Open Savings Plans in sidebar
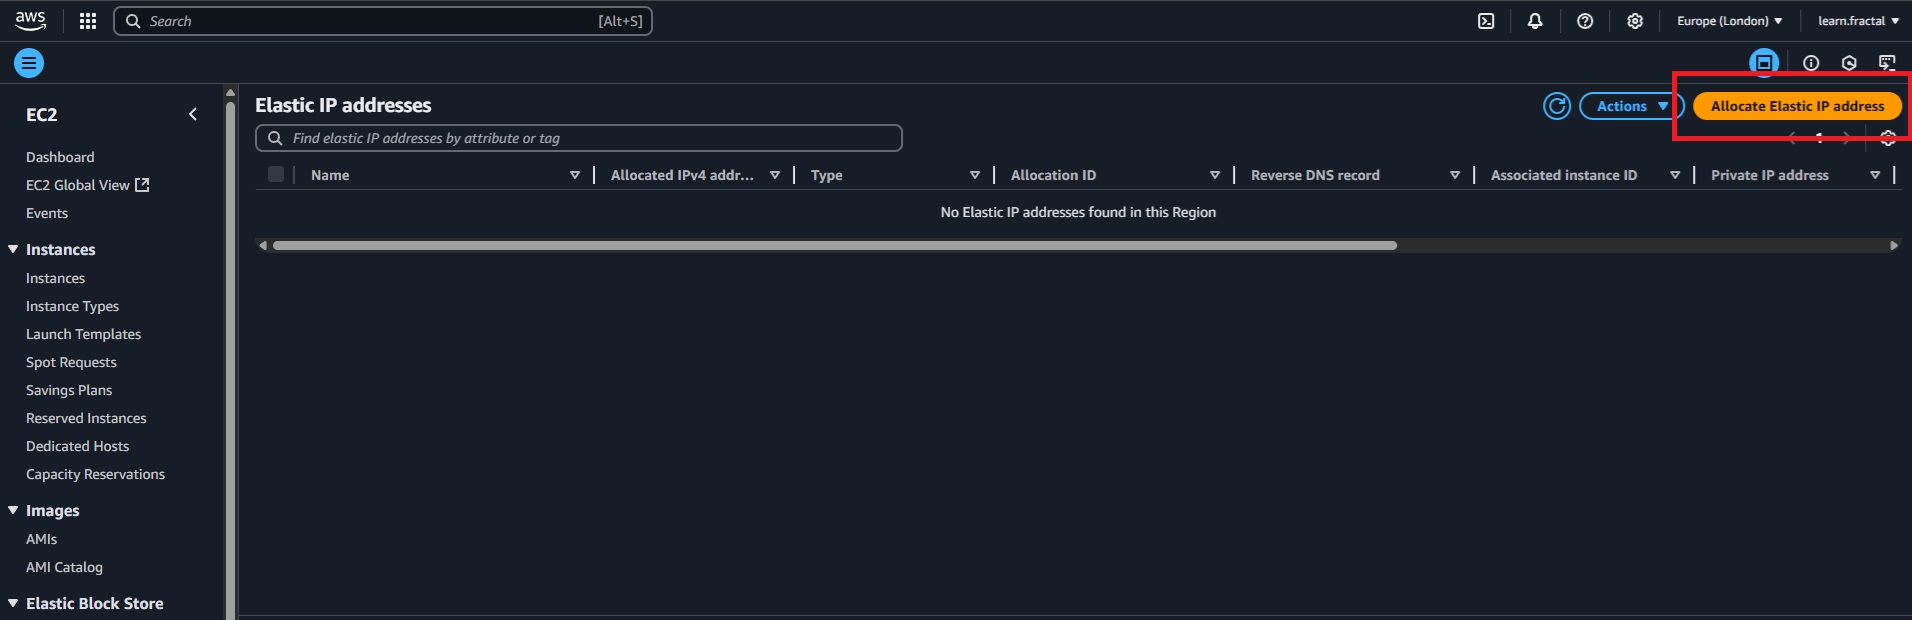This screenshot has height=620, width=1912. (69, 390)
